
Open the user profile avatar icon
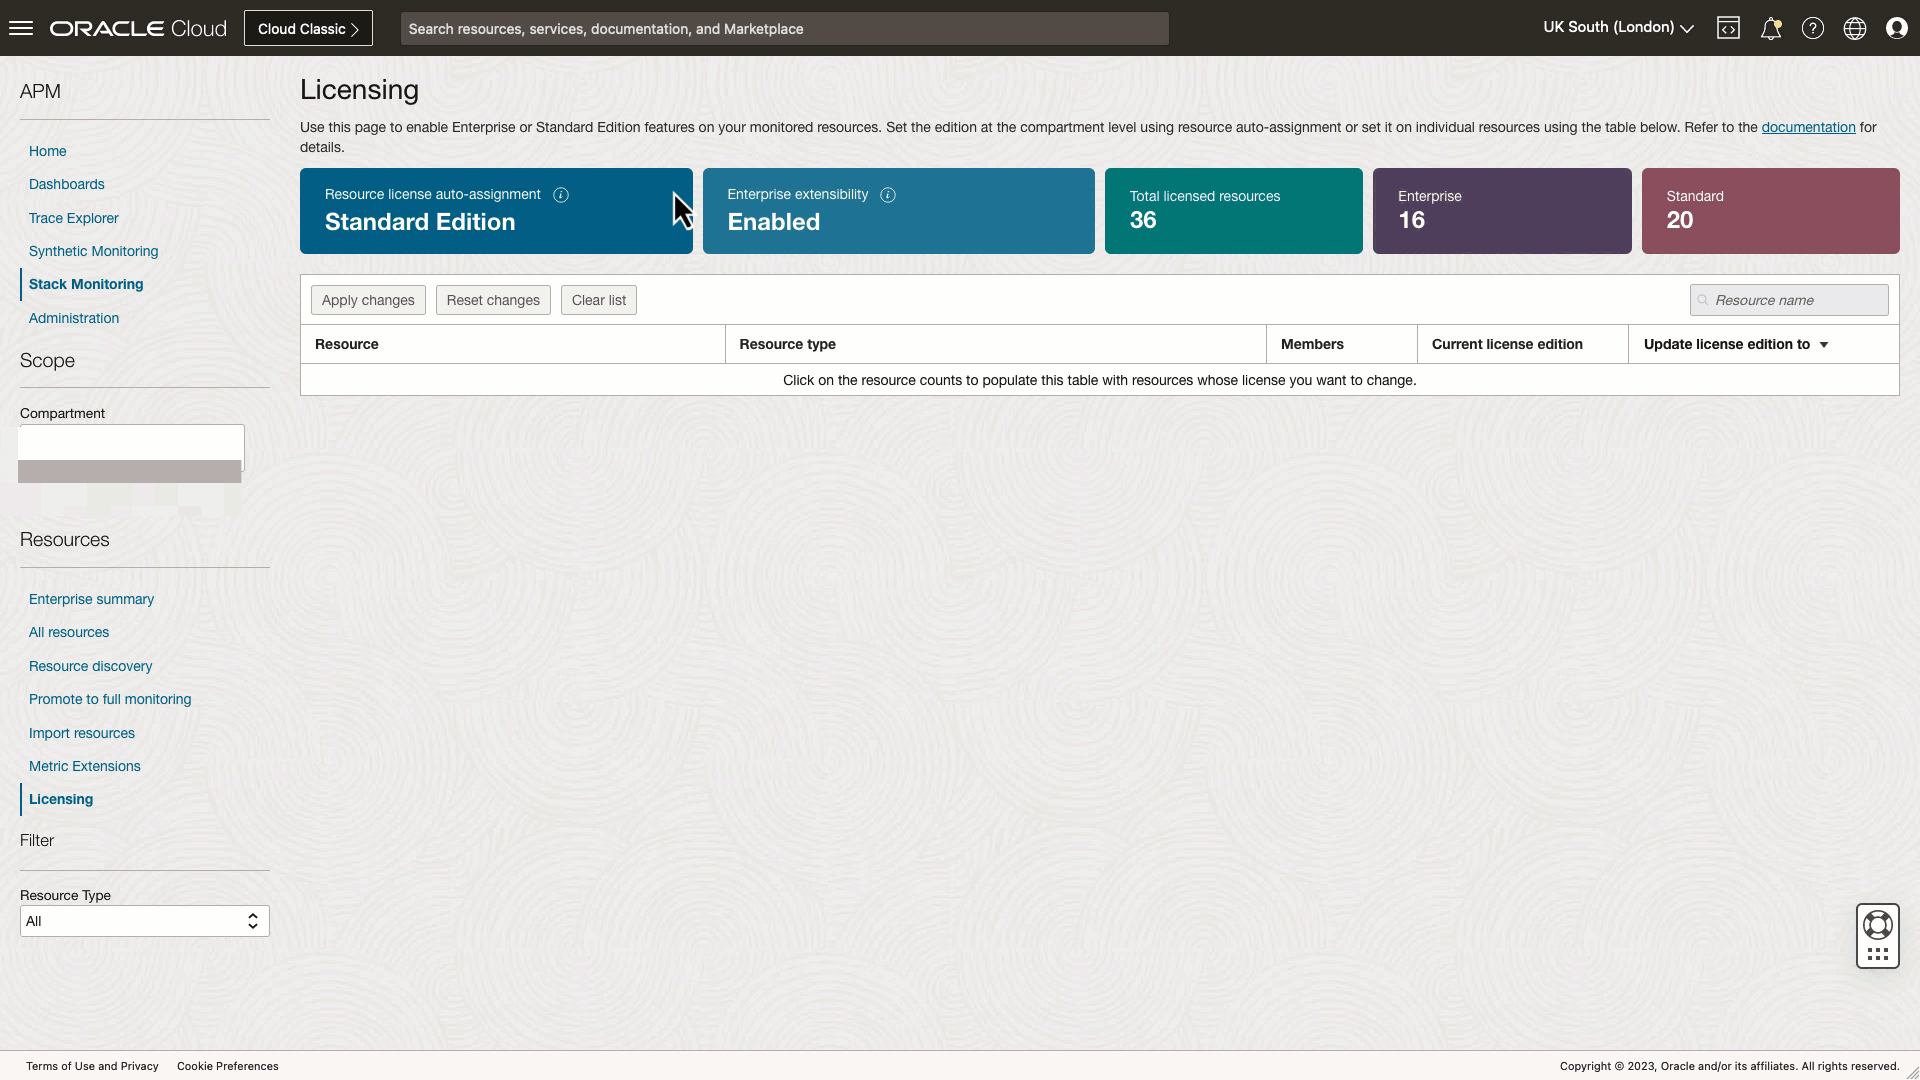[x=1896, y=28]
